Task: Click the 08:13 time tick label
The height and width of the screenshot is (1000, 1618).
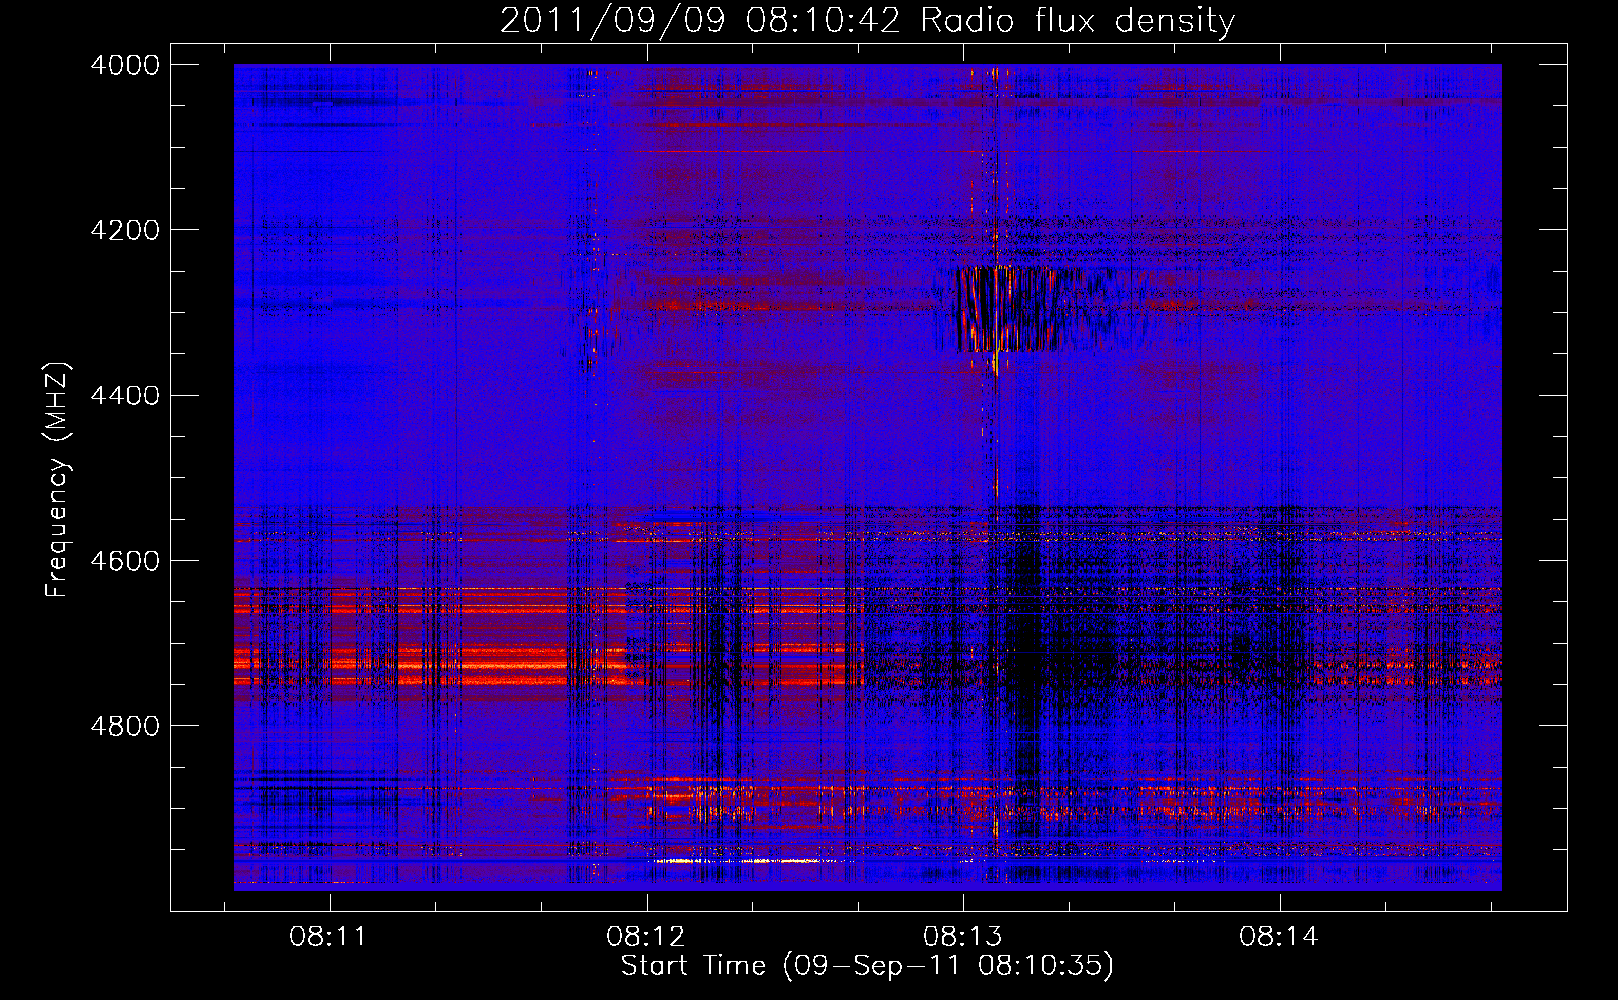Action: (x=962, y=936)
